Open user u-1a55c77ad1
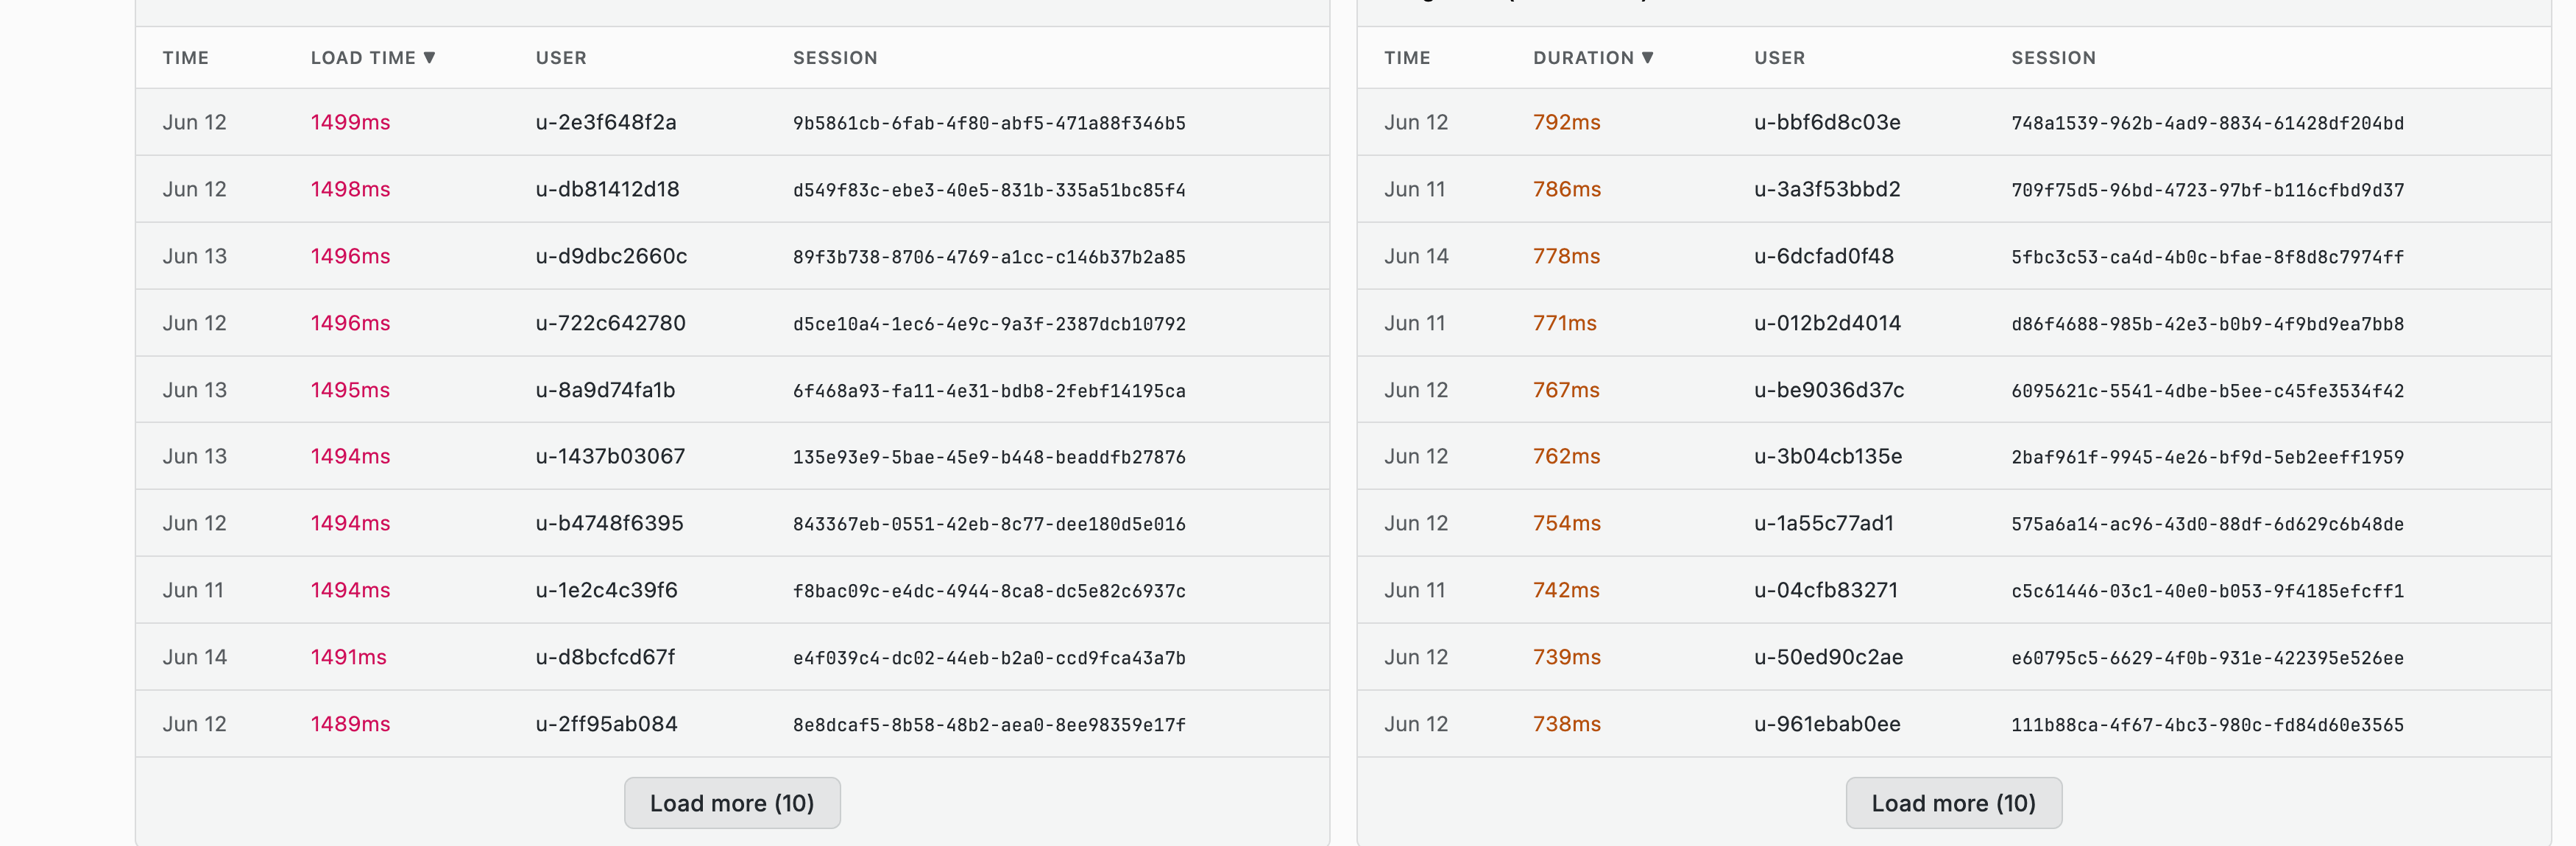Image resolution: width=2576 pixels, height=846 pixels. [x=1824, y=523]
